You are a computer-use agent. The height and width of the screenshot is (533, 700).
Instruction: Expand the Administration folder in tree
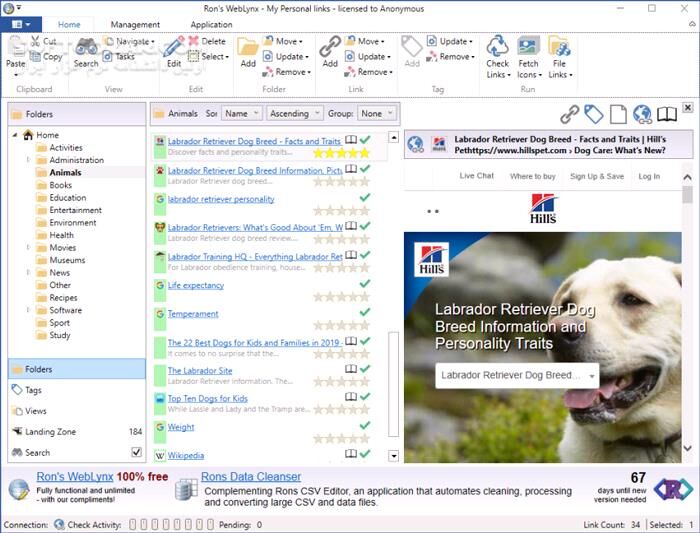pos(28,160)
